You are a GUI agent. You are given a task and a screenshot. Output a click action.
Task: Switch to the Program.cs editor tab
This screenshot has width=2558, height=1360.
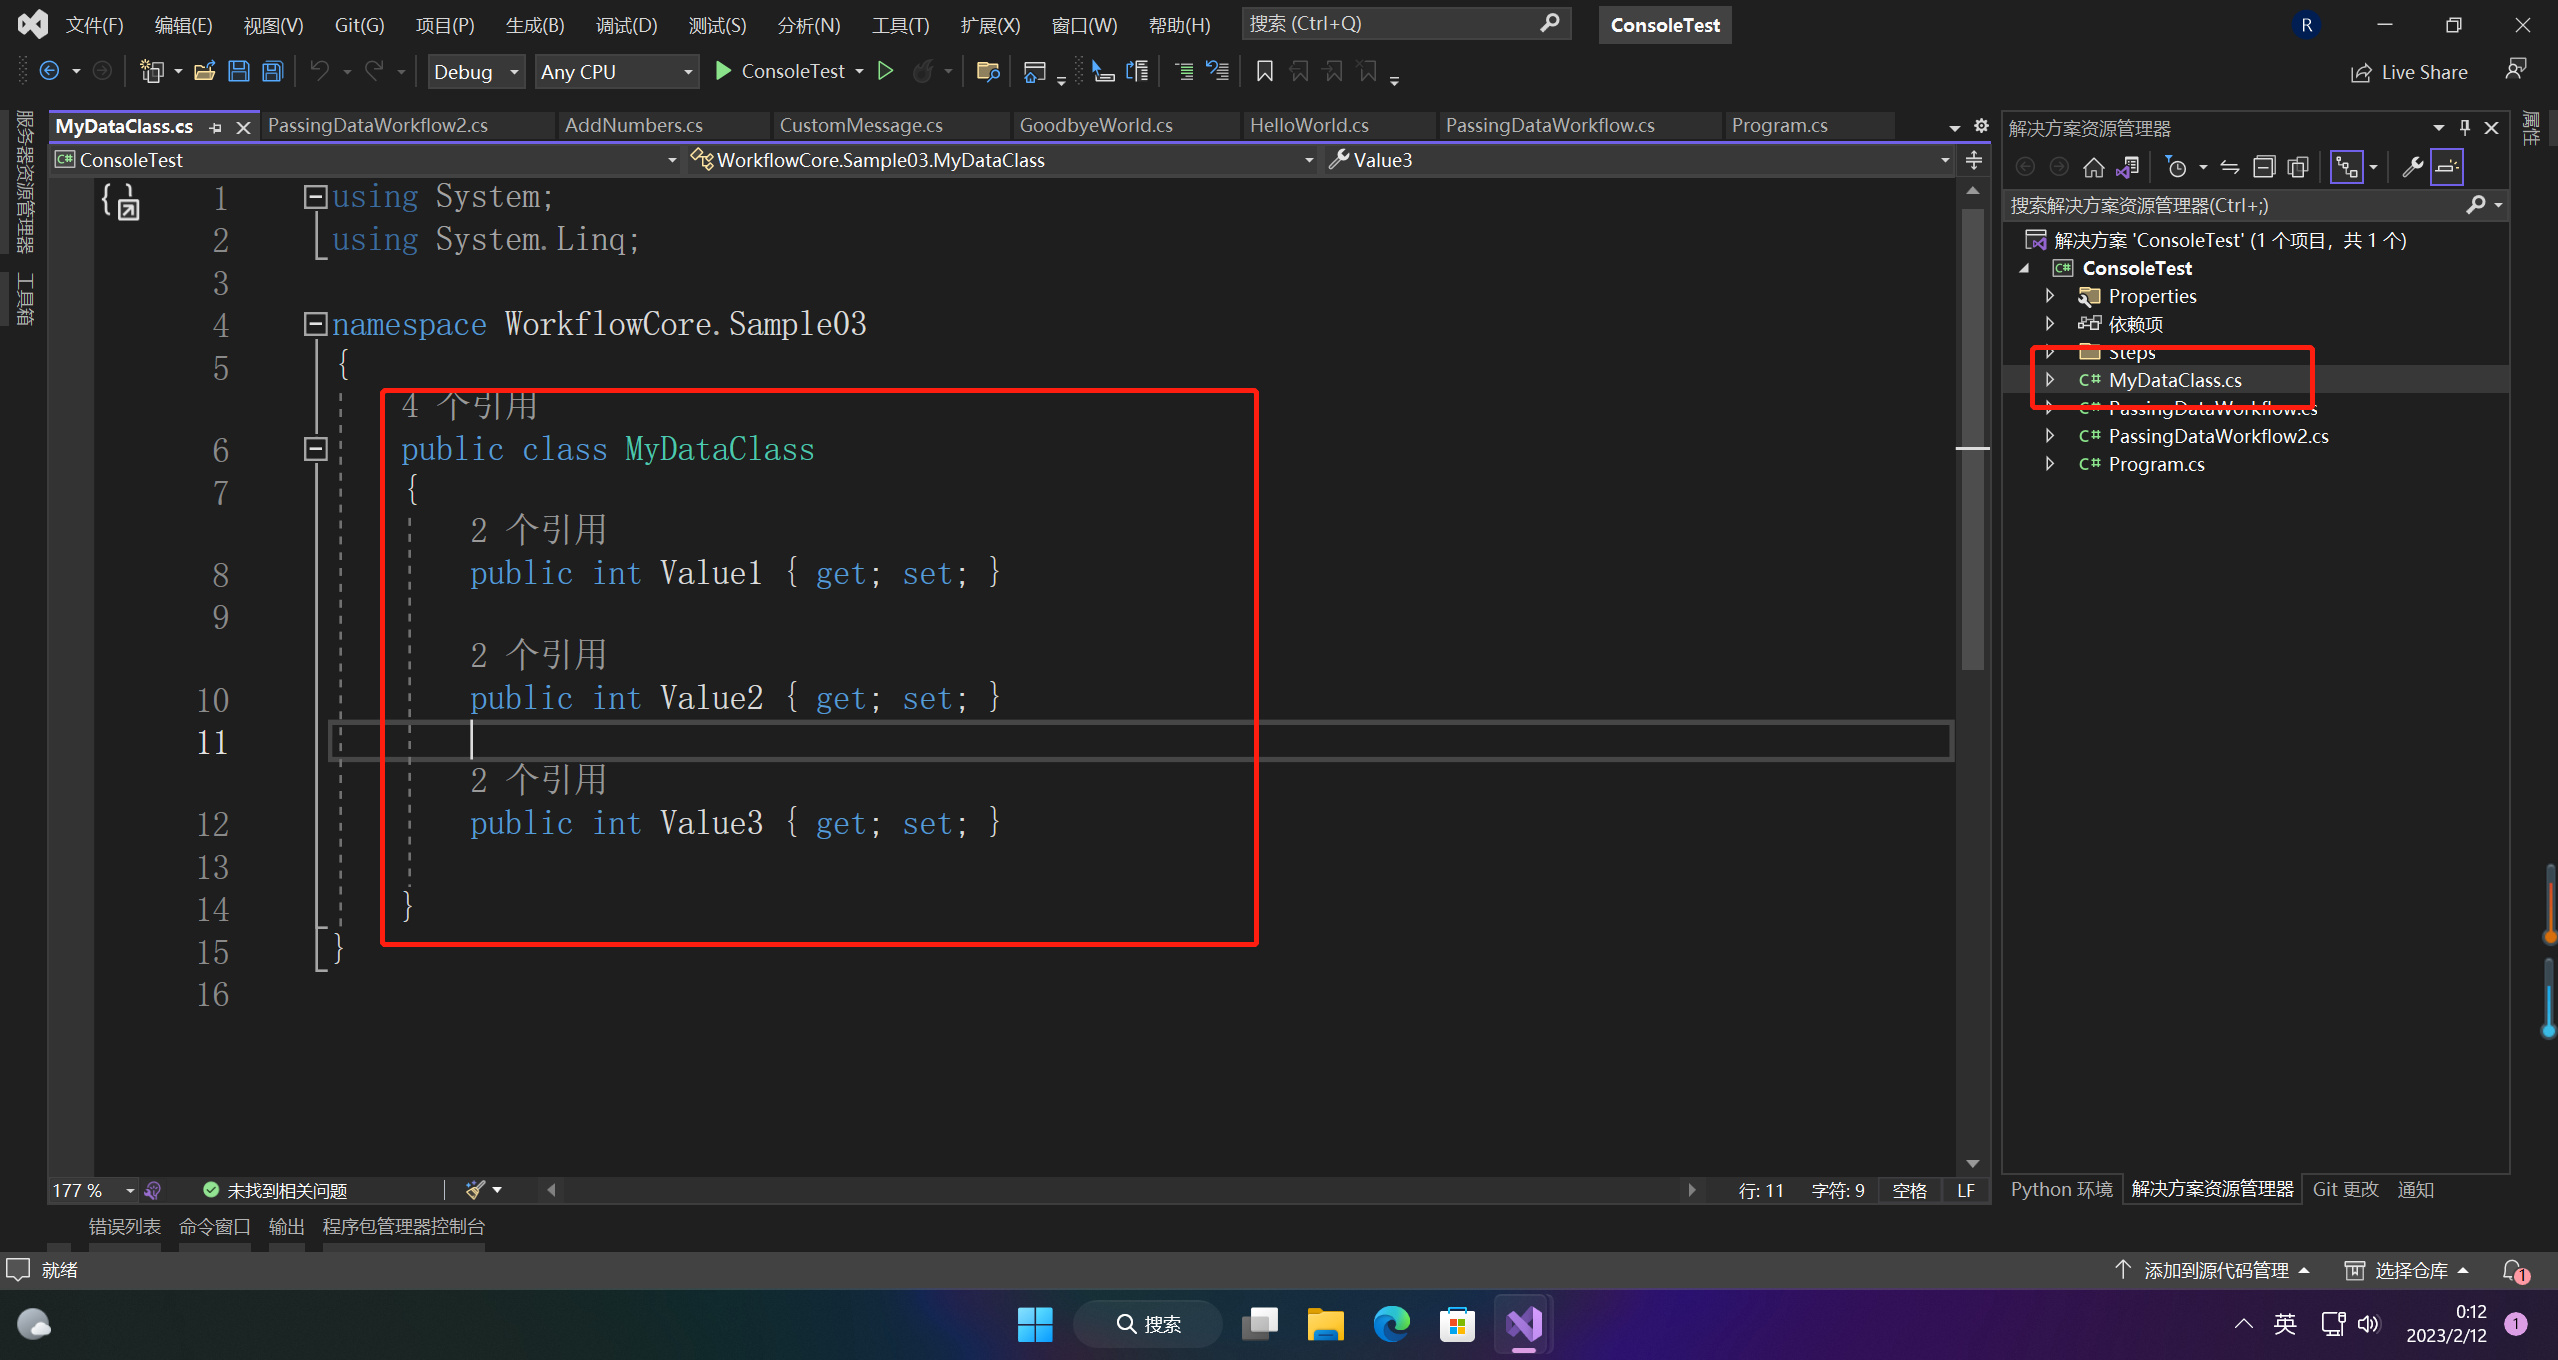pos(1779,126)
